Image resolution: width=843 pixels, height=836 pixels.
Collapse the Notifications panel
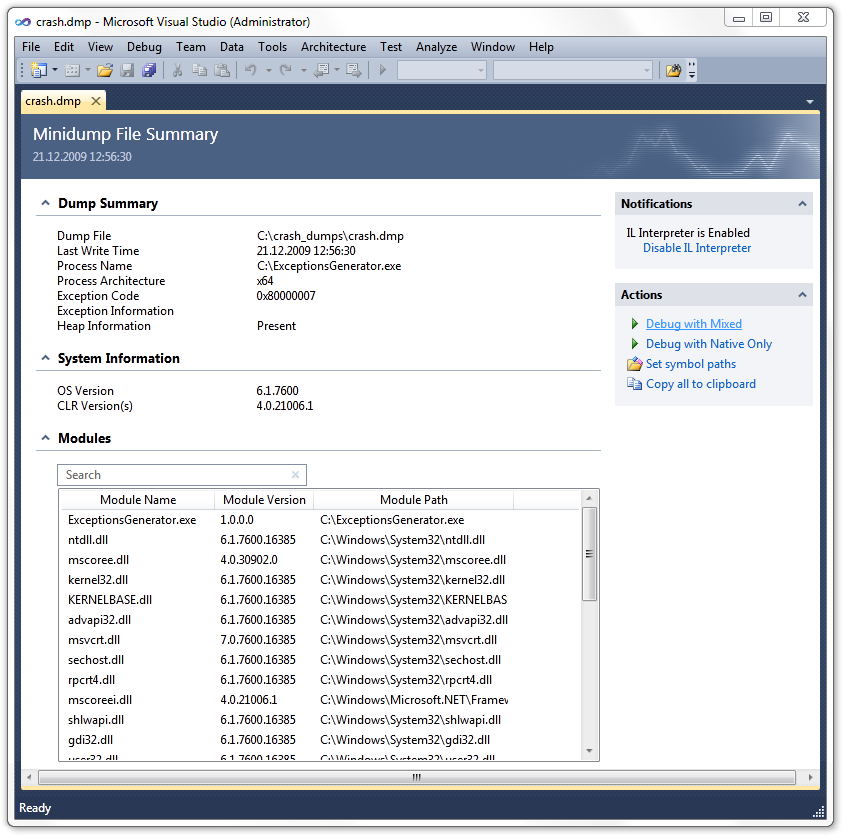802,204
